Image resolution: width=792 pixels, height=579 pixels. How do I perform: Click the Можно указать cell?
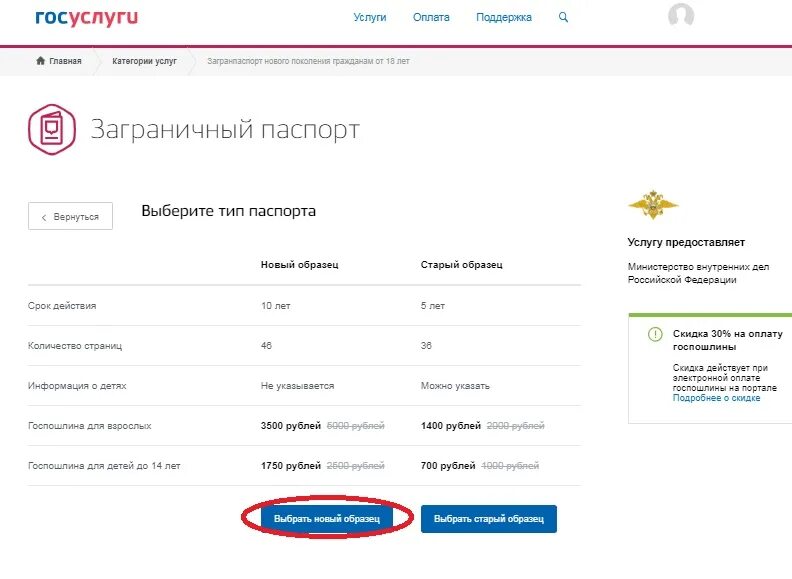point(455,386)
